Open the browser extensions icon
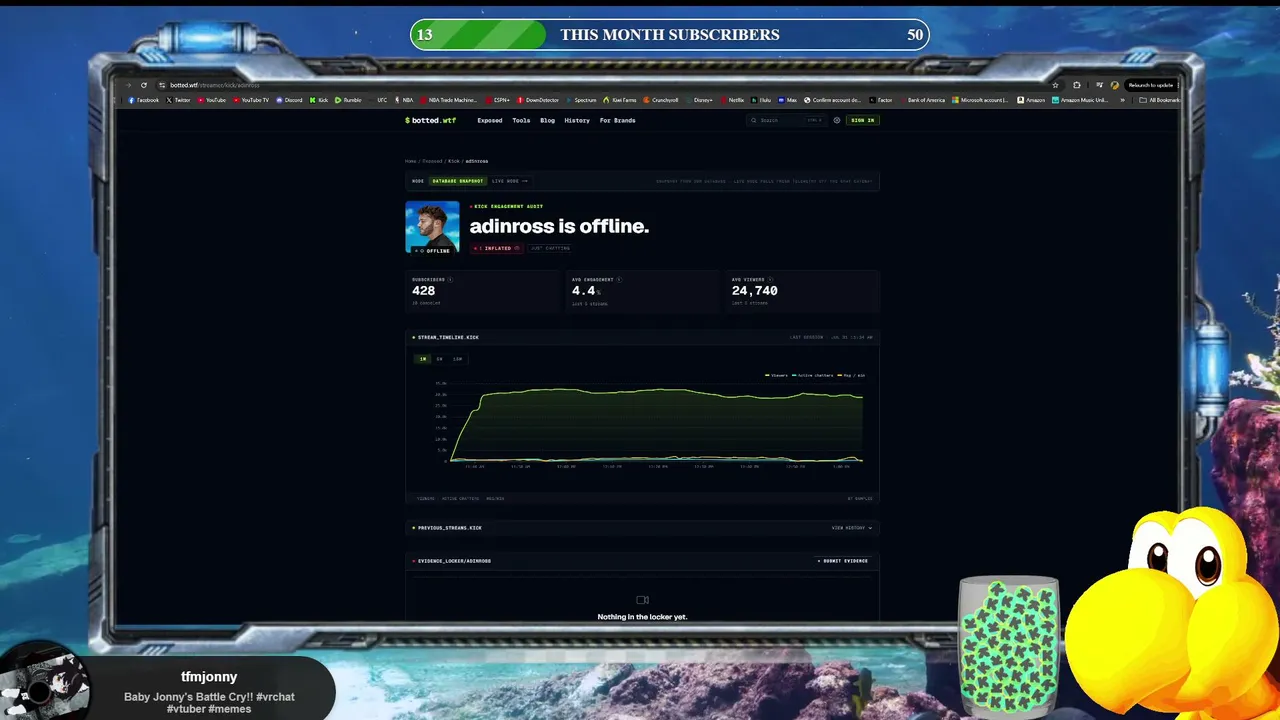Screen dimensions: 1280x720 pos(1076,85)
